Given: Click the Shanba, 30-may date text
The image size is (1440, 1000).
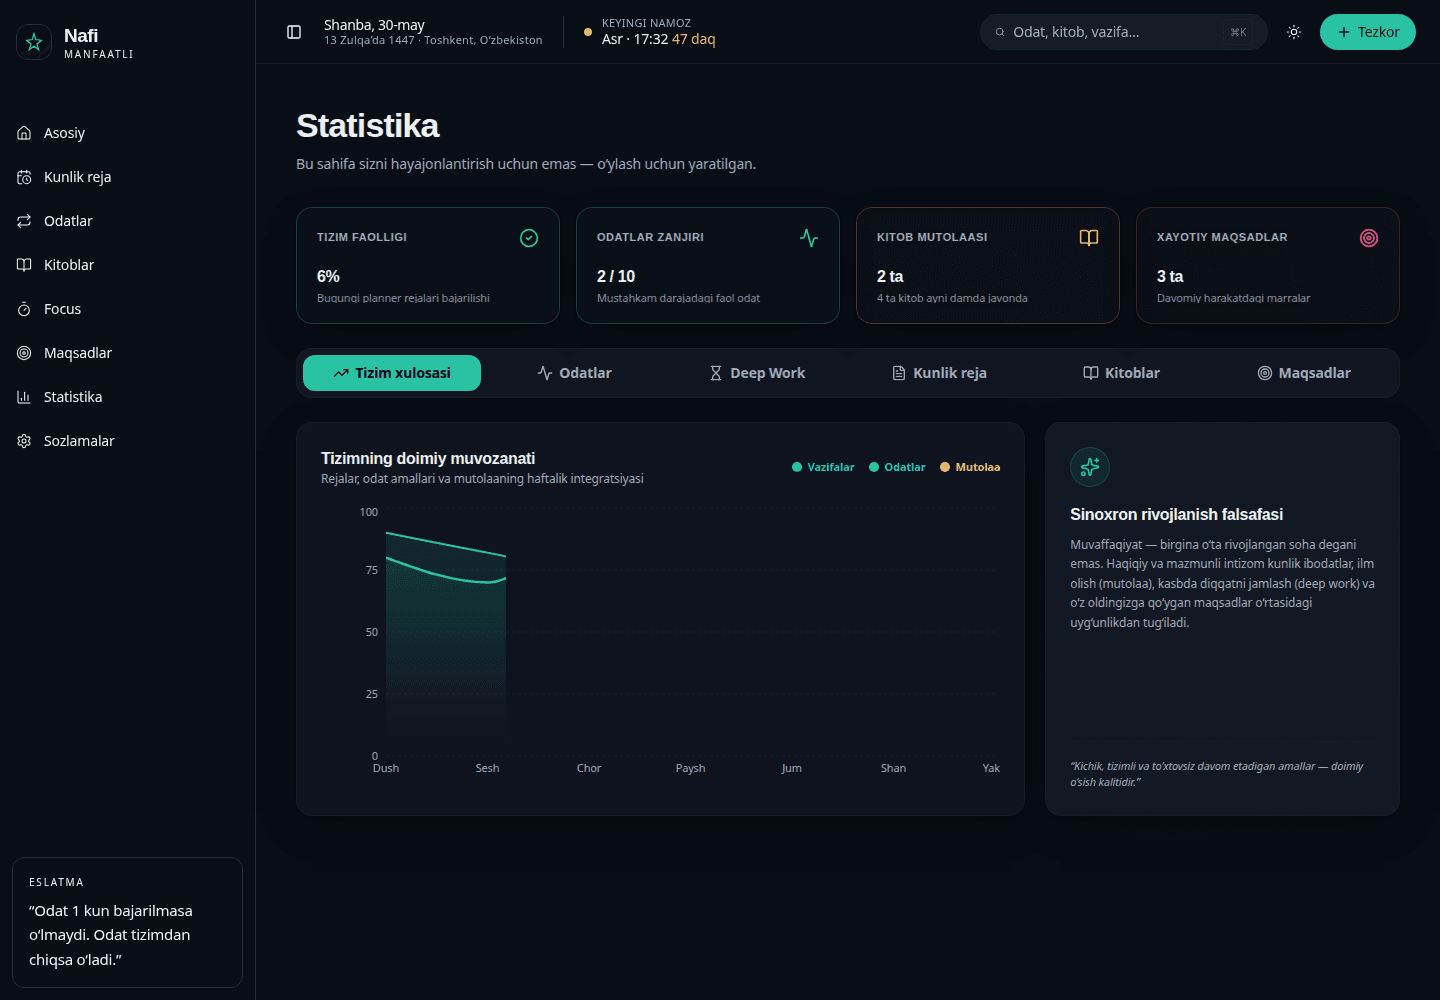Looking at the screenshot, I should (374, 25).
